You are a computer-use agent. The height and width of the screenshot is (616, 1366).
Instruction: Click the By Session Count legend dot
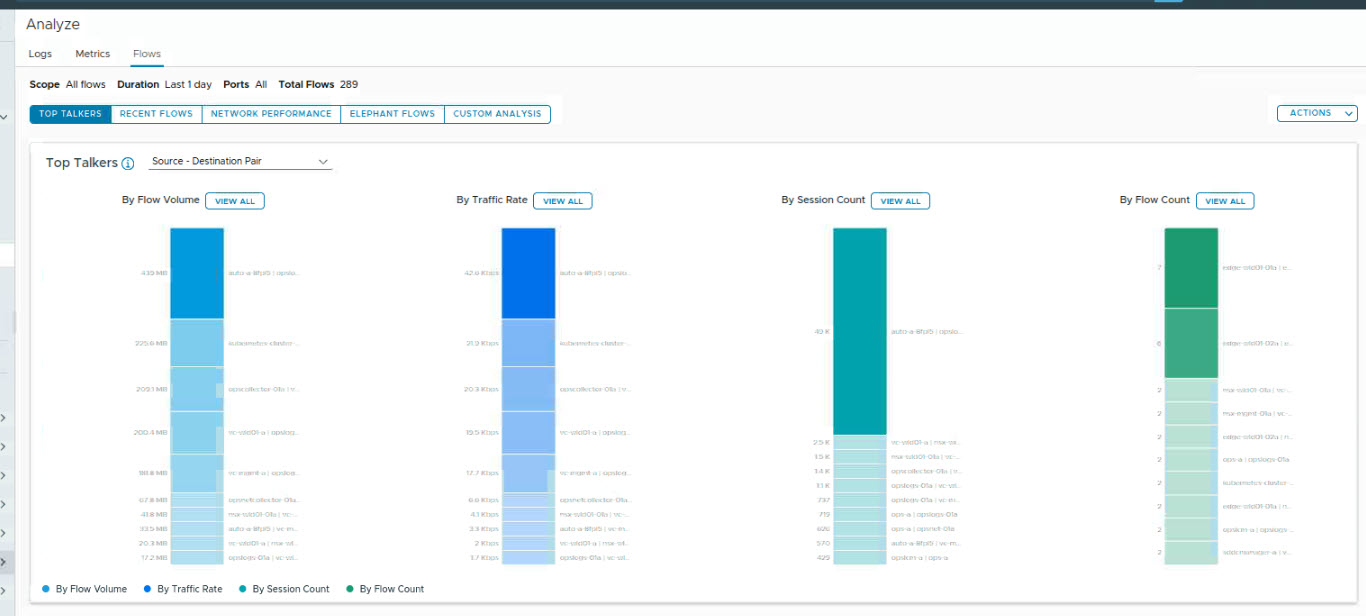point(243,589)
